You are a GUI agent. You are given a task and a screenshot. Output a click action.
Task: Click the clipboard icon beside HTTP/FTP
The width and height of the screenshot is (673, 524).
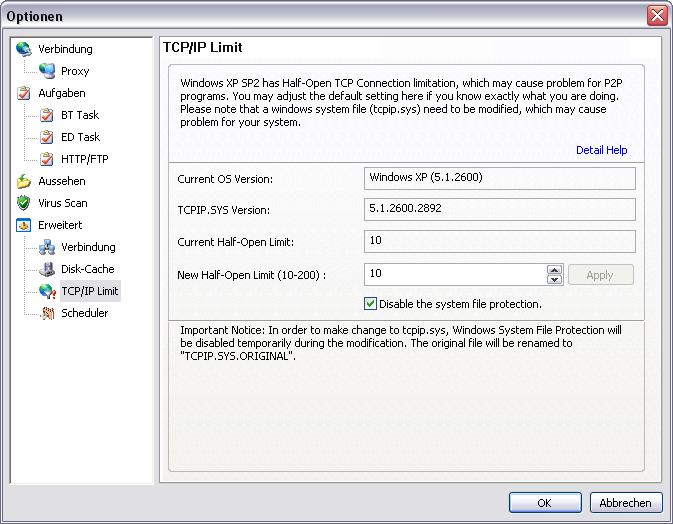pos(46,159)
